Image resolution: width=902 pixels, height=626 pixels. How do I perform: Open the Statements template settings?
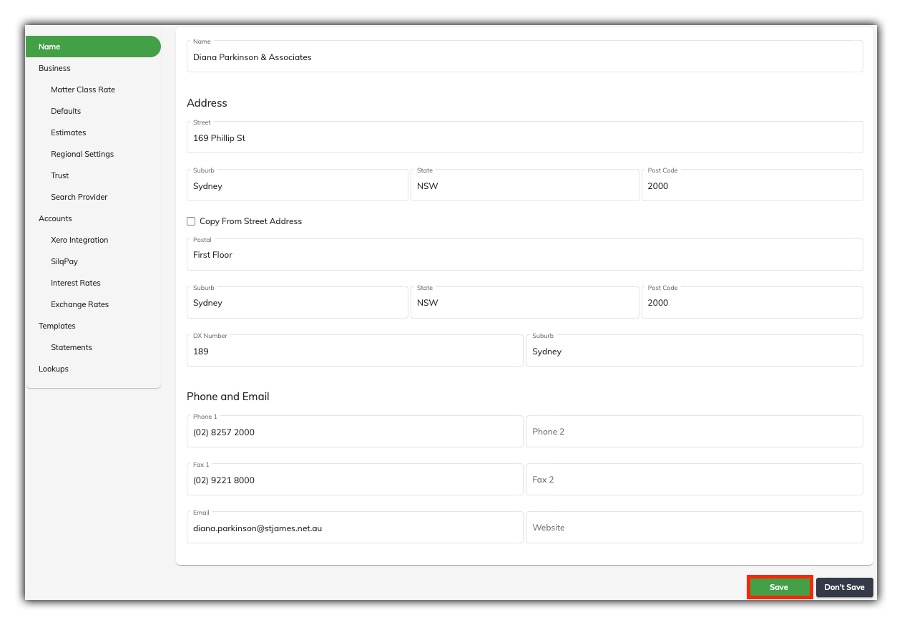click(73, 347)
